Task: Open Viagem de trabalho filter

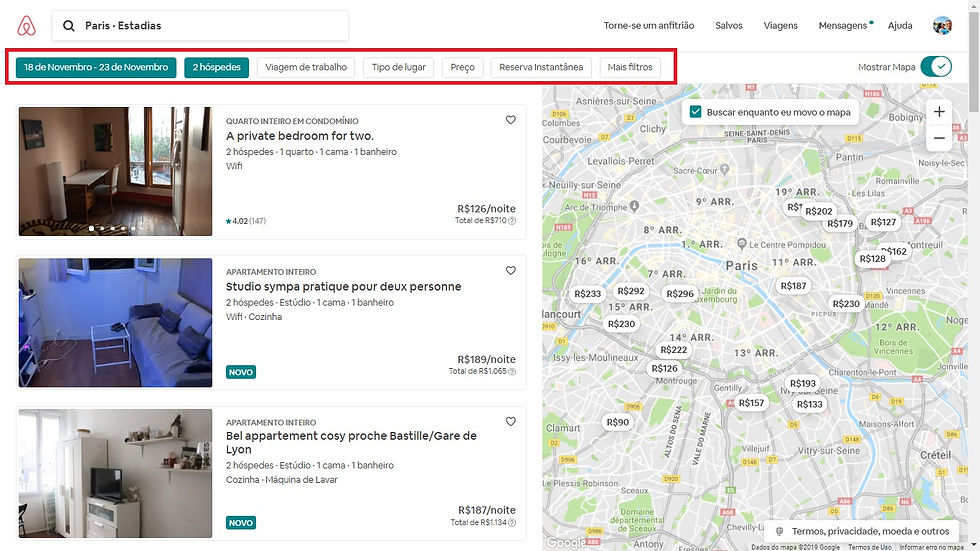Action: pyautogui.click(x=306, y=67)
